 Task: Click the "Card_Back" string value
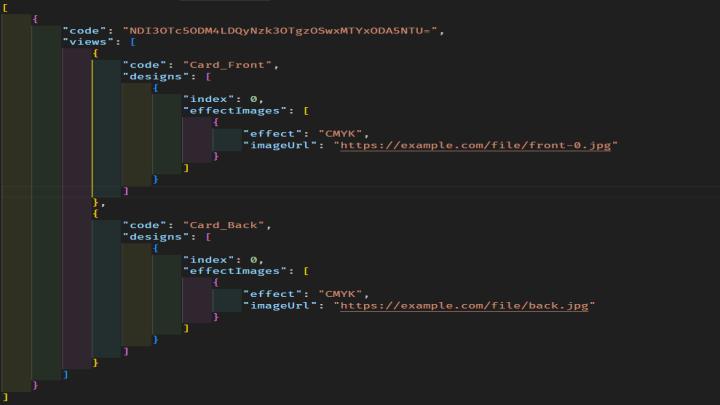(x=224, y=225)
